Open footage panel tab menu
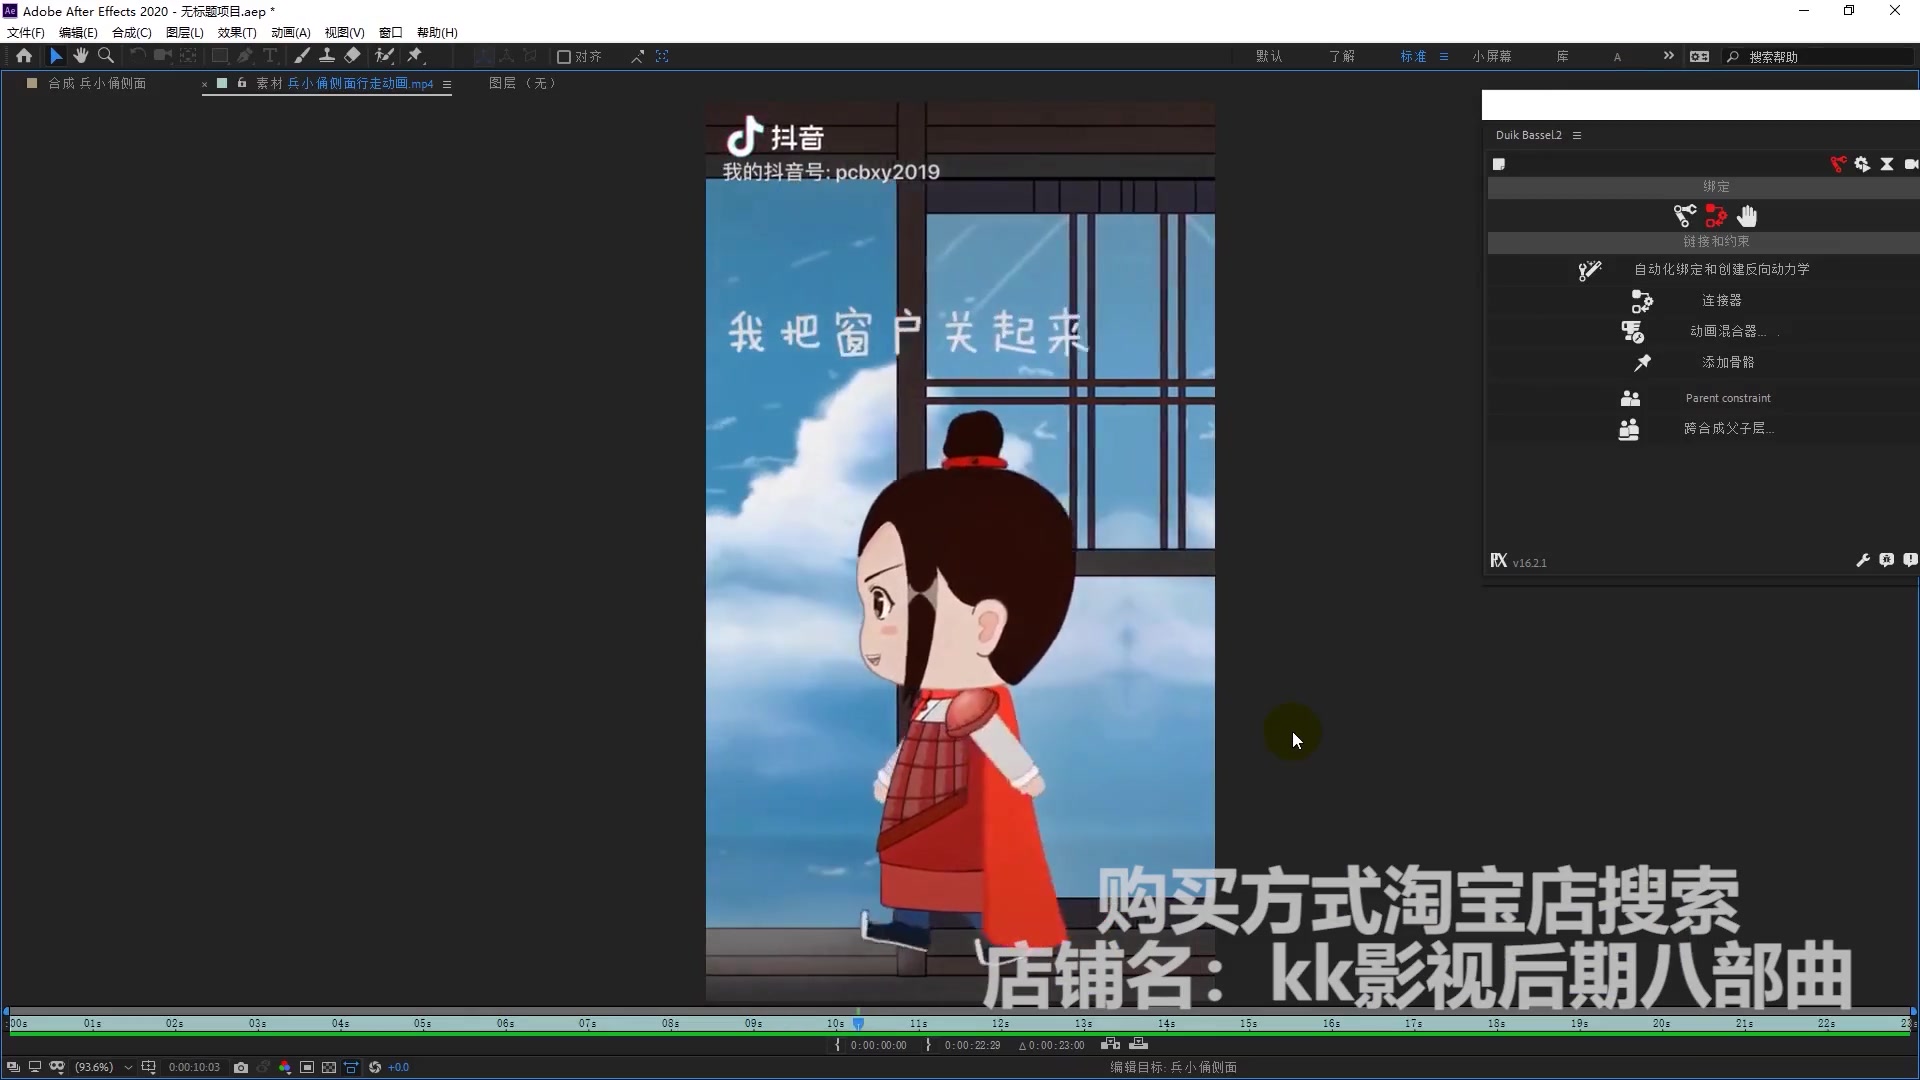 (x=447, y=84)
